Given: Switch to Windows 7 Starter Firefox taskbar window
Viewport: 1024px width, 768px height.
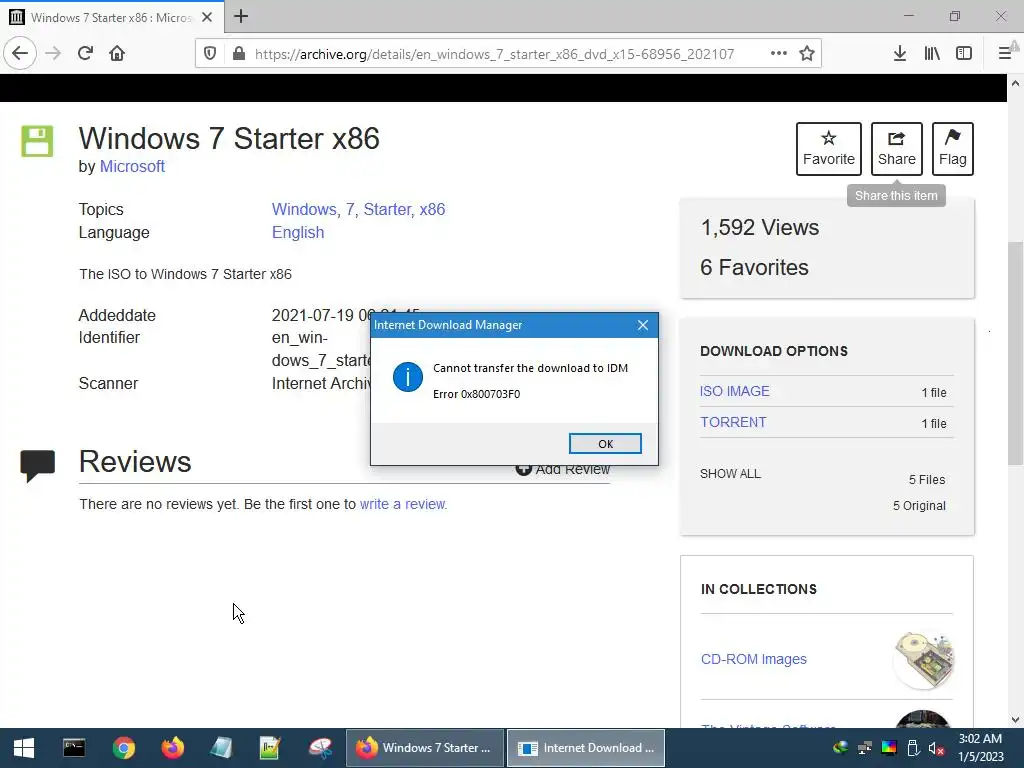Looking at the screenshot, I should tap(424, 748).
